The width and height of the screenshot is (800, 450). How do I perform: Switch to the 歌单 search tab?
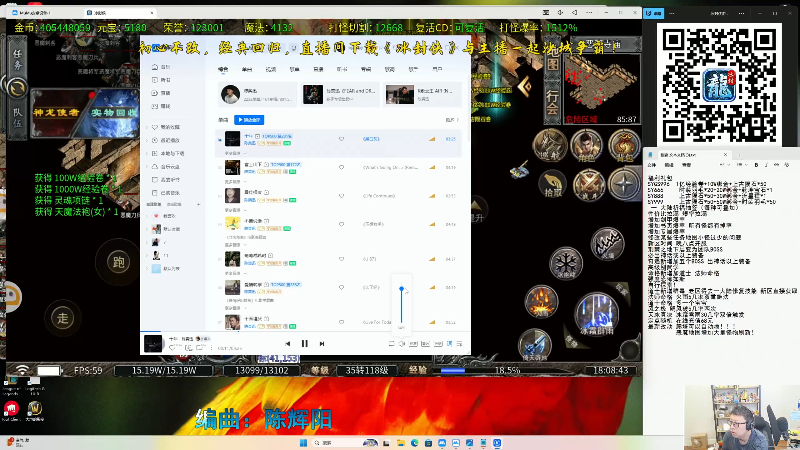point(294,69)
